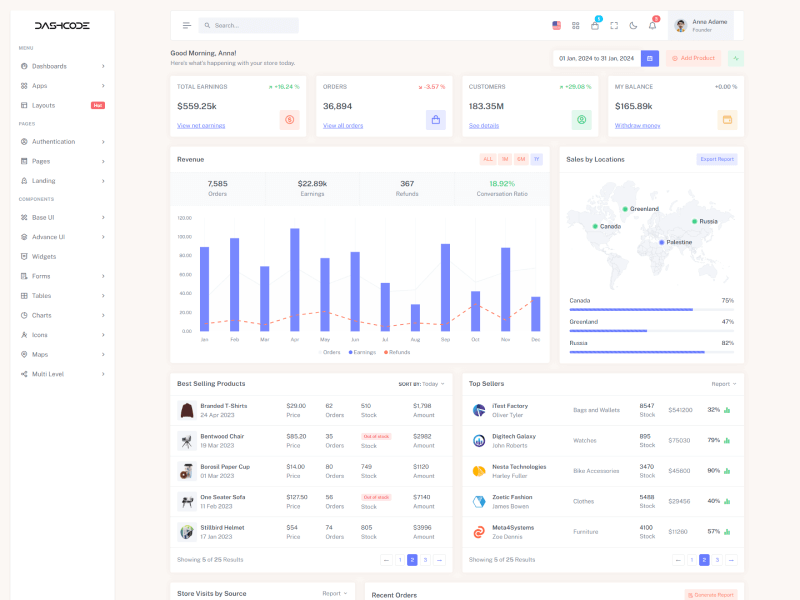Open the language selector US flag

(557, 25)
